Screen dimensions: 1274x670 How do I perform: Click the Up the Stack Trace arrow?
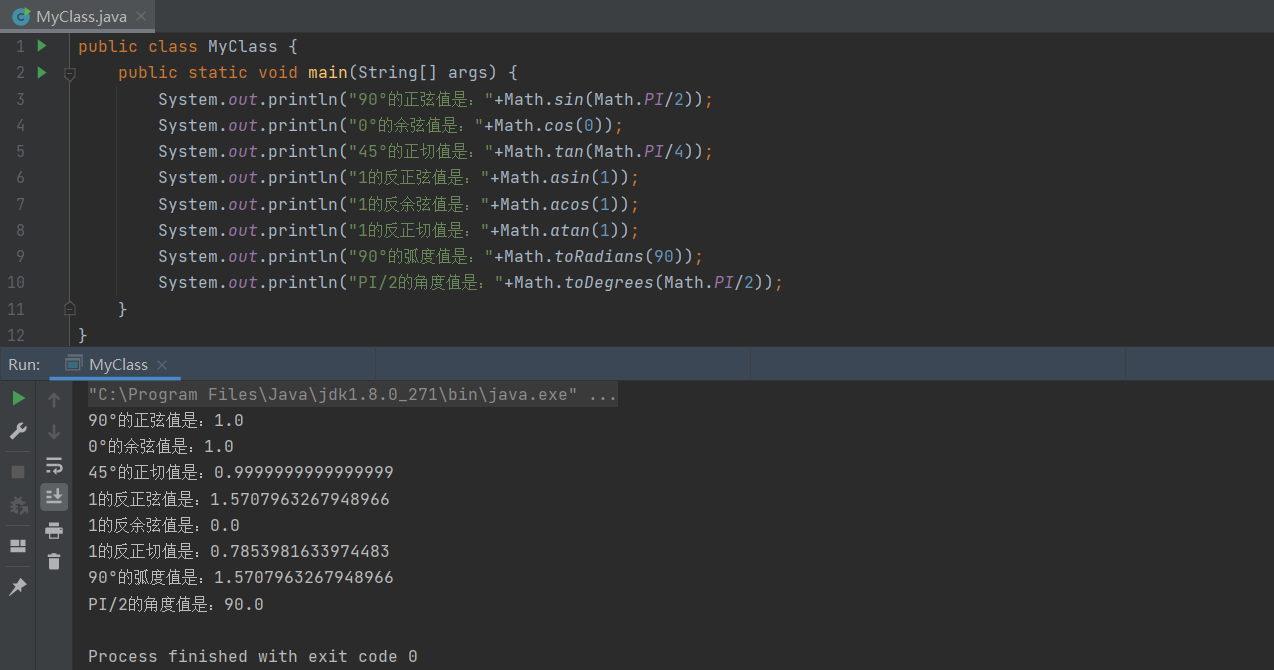54,399
